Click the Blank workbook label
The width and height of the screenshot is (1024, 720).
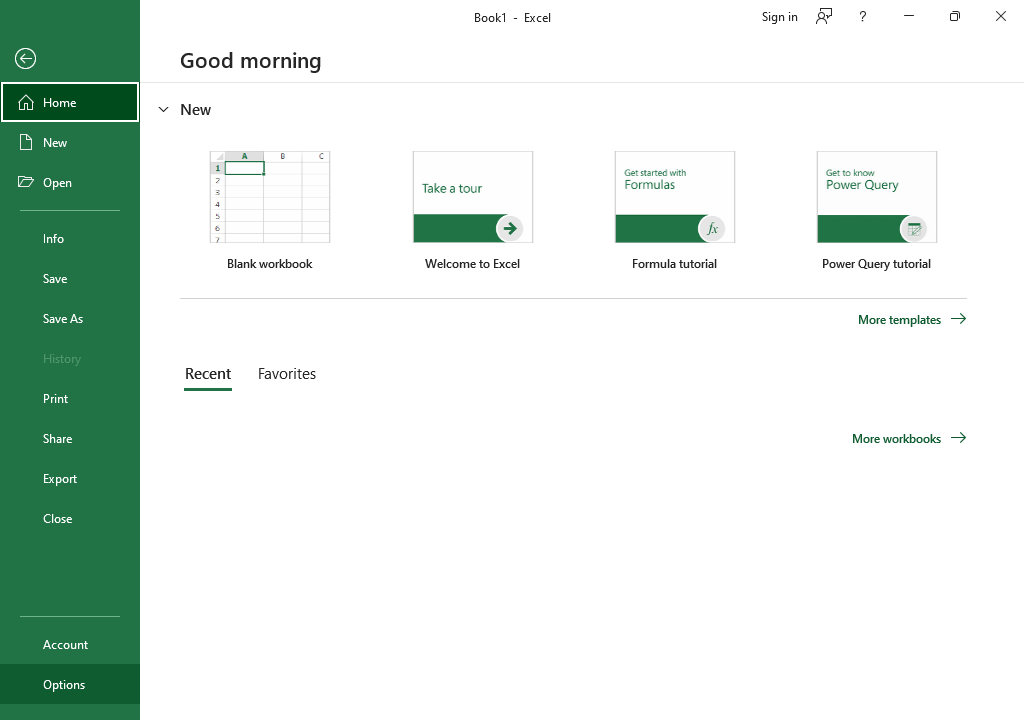[x=270, y=264]
